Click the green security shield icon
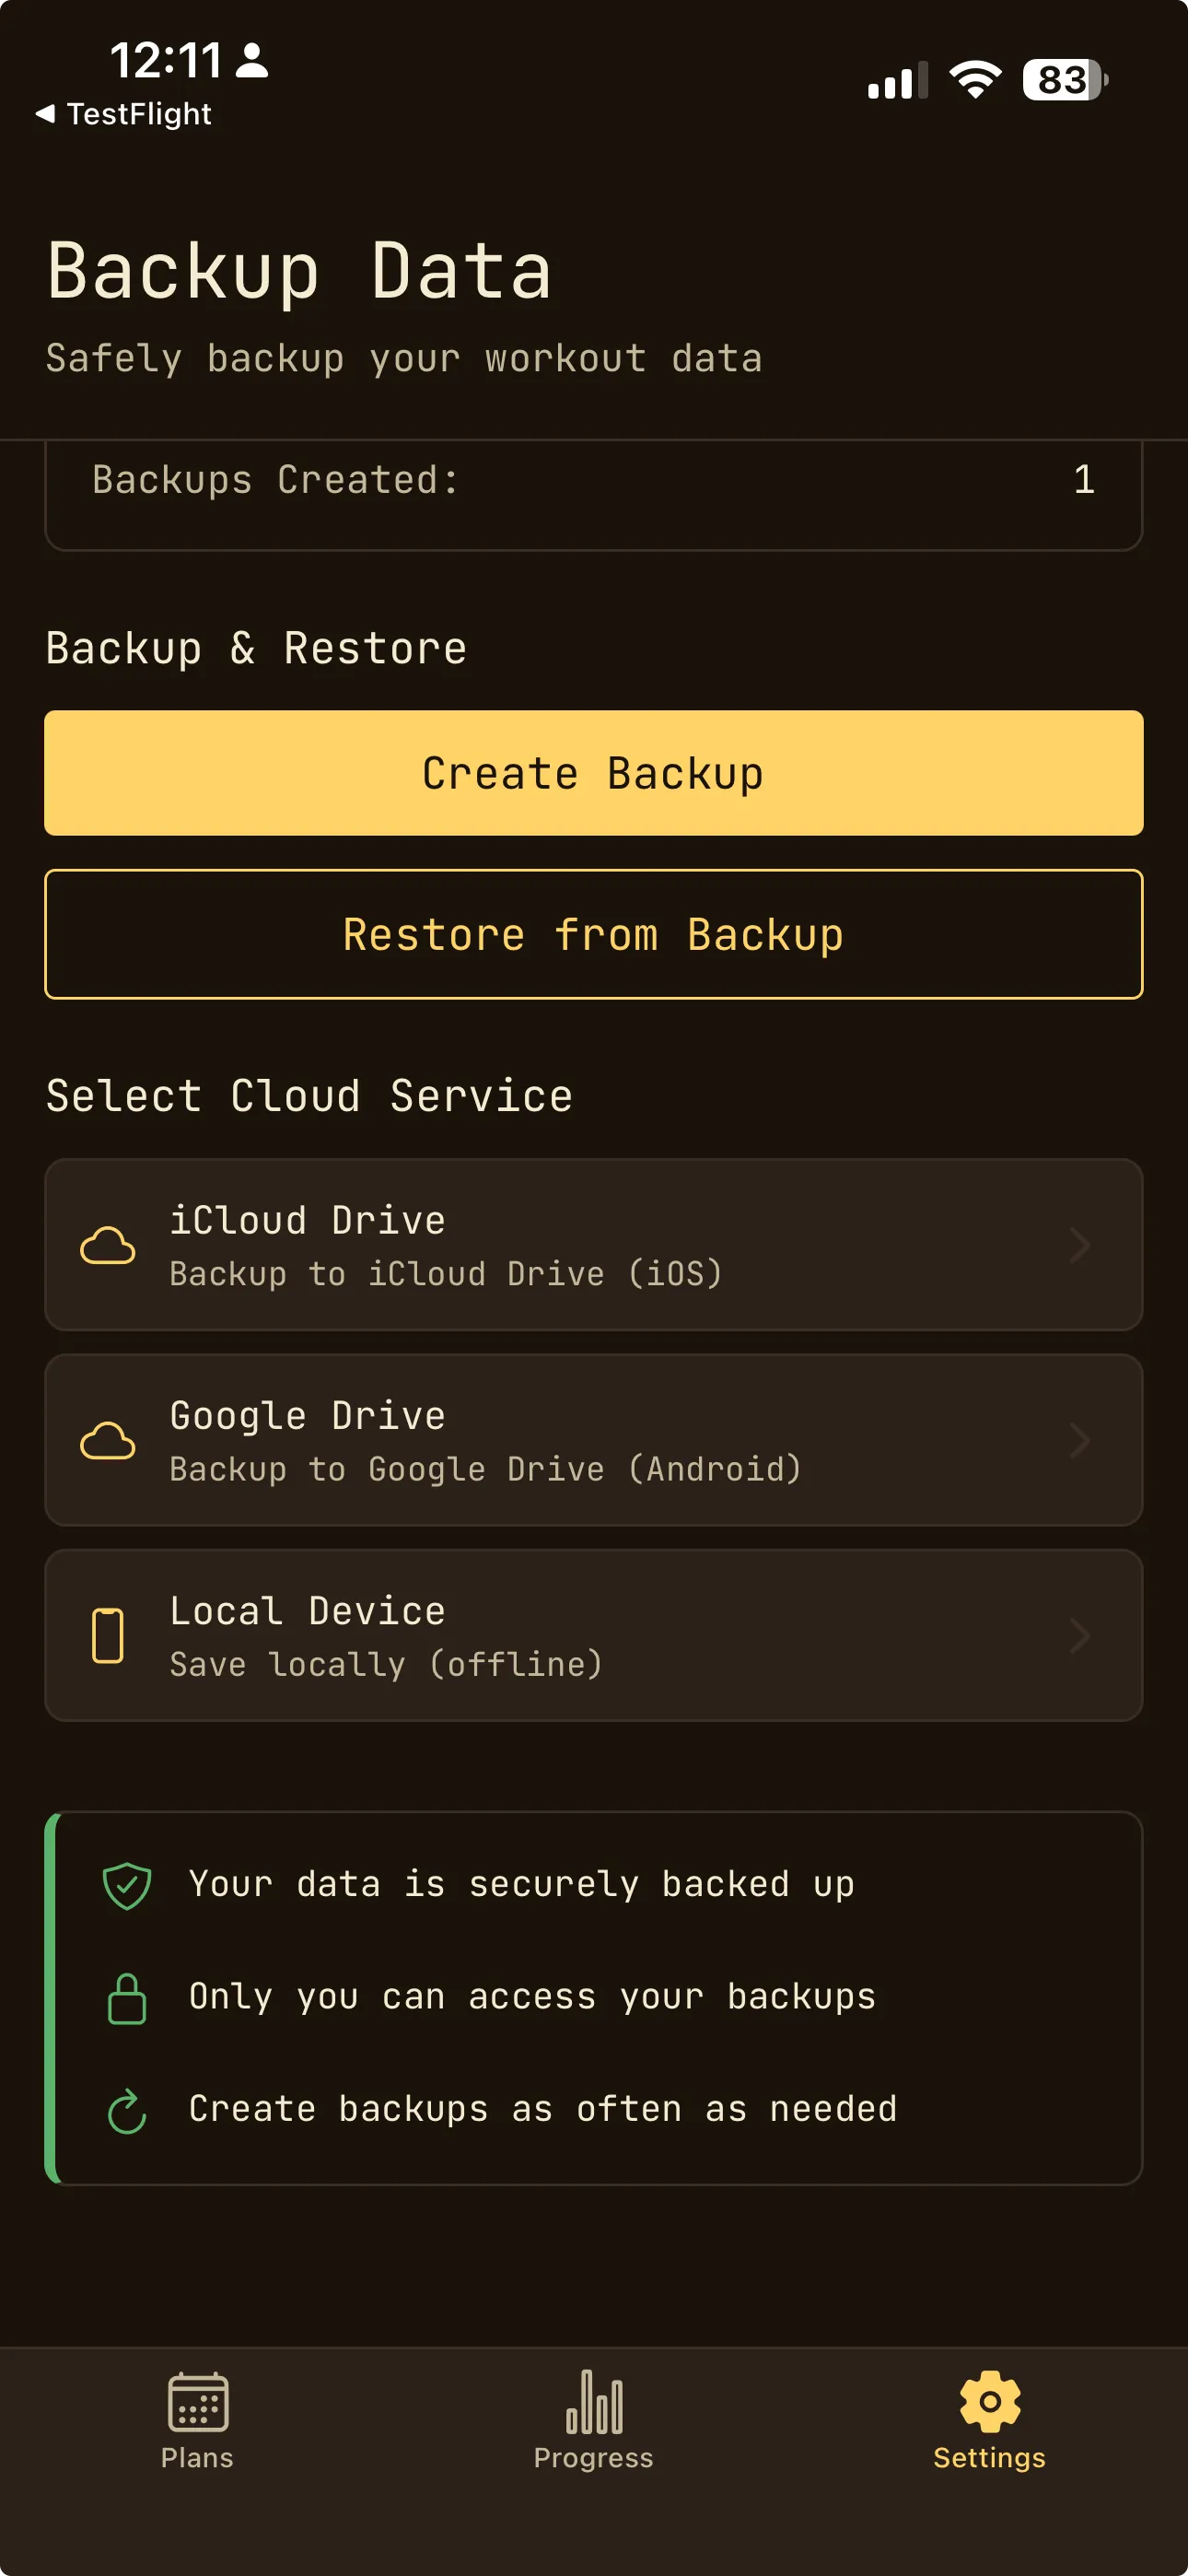The height and width of the screenshot is (2576, 1188). coord(127,1883)
